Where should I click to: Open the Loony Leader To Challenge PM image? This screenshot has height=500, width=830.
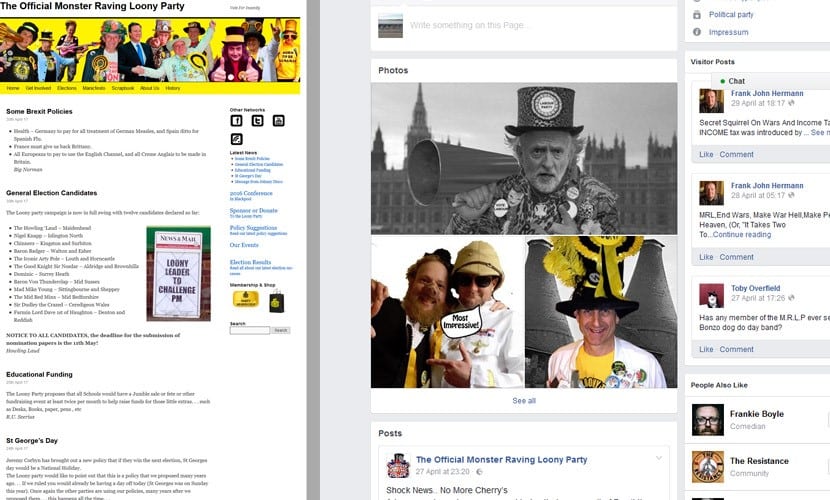point(178,274)
